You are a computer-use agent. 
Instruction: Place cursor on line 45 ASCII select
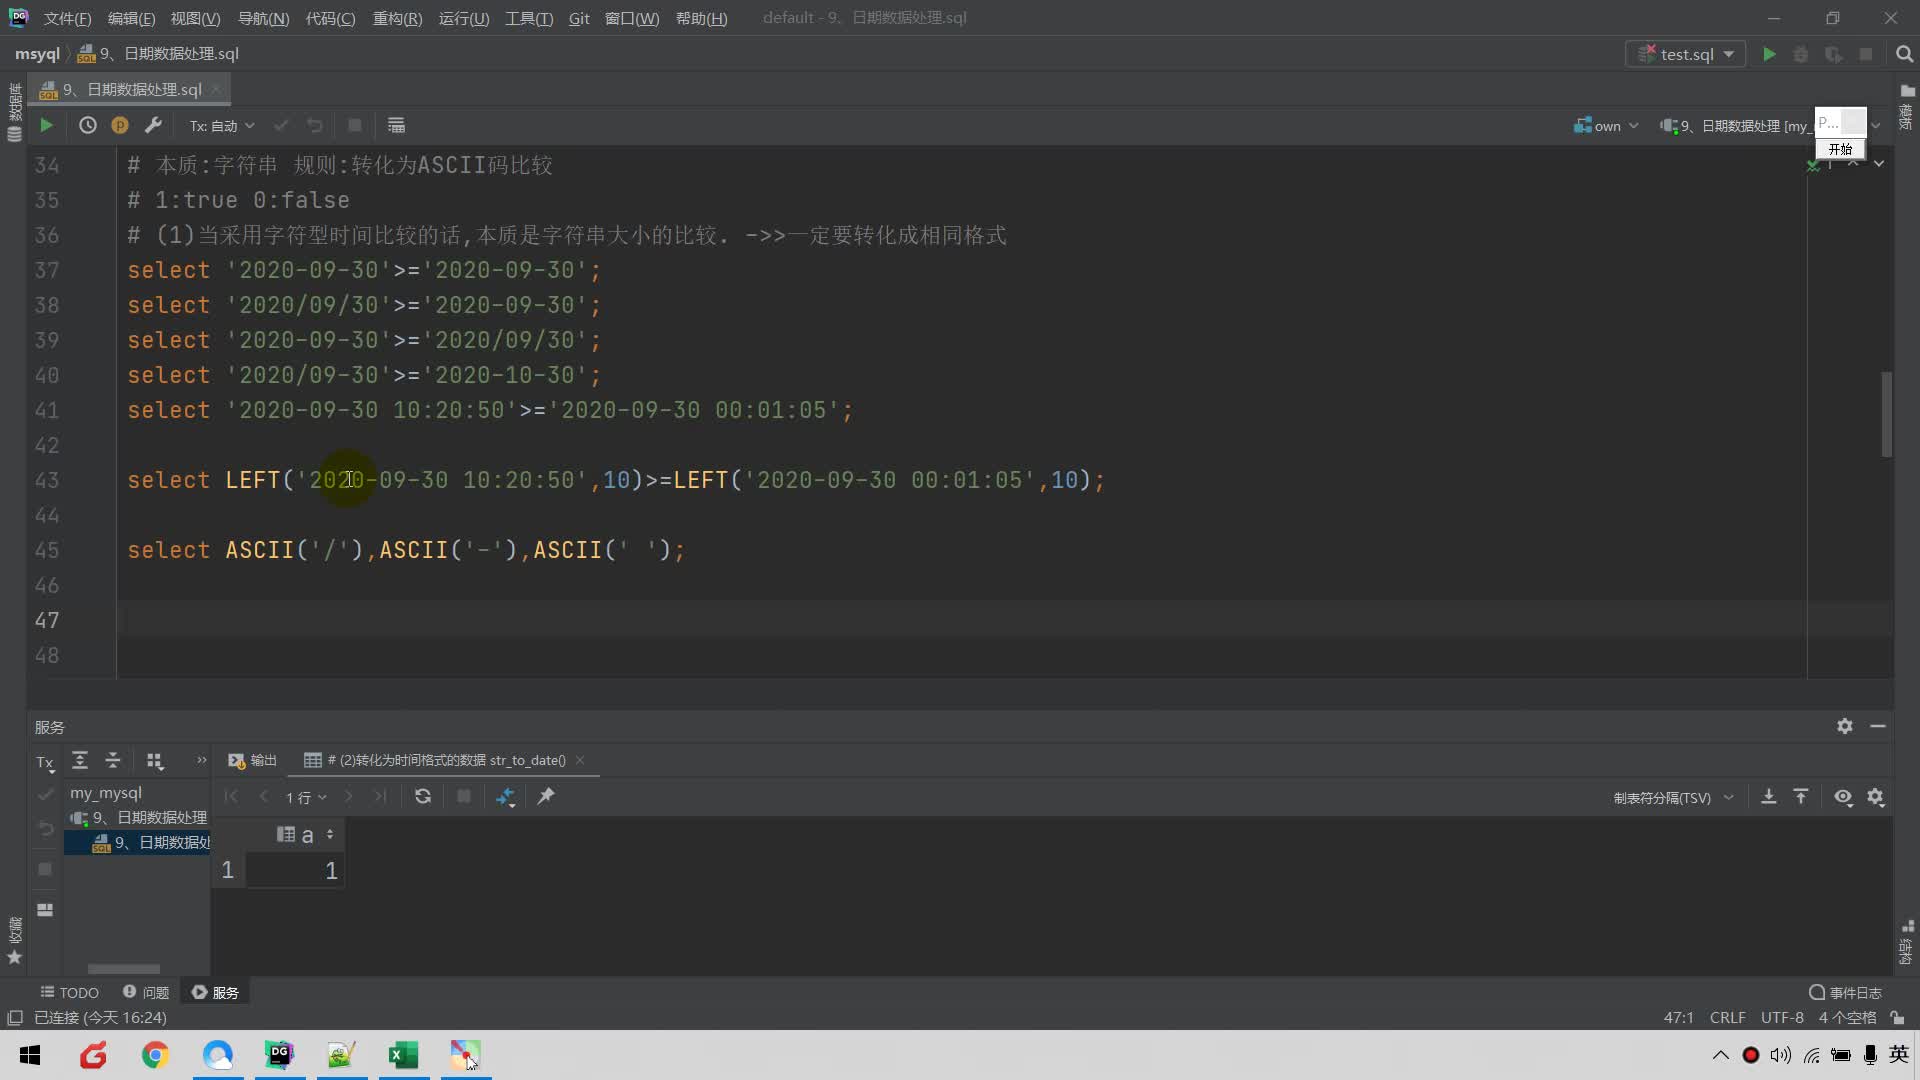click(406, 550)
